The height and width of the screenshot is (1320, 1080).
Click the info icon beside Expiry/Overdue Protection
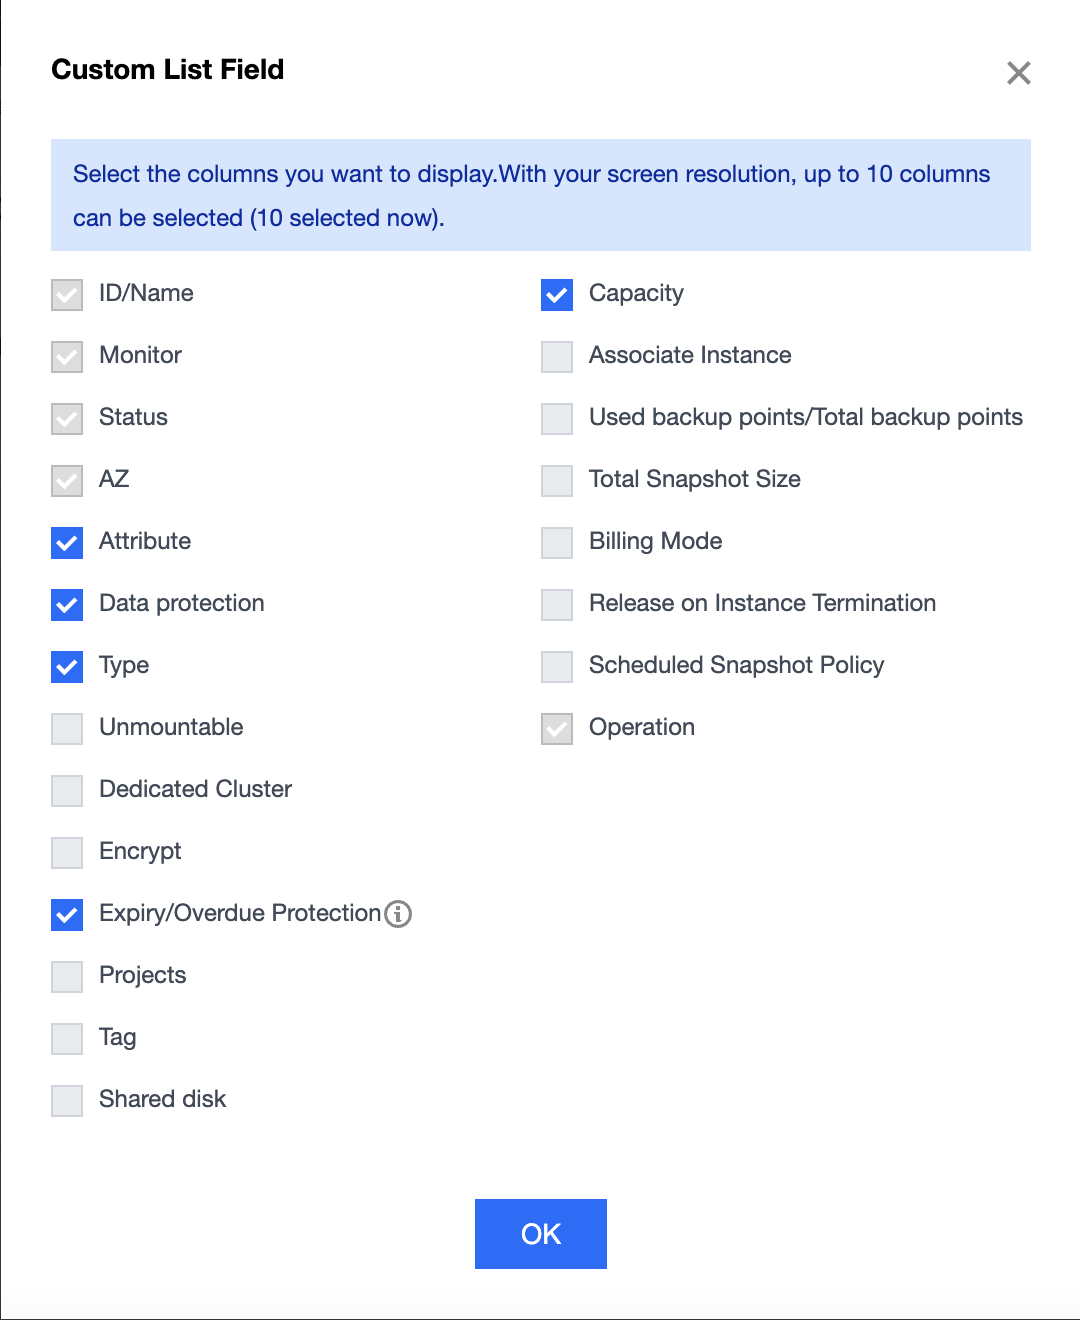point(398,914)
